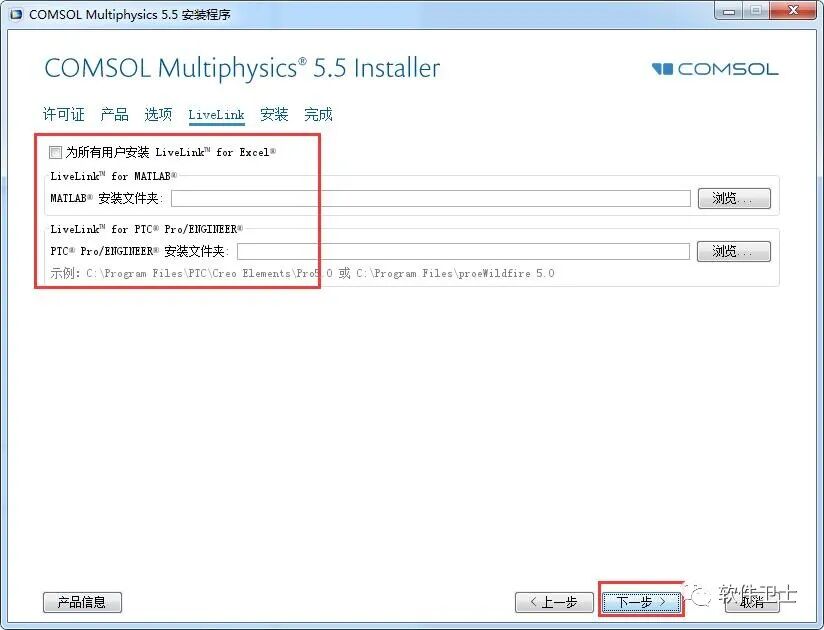This screenshot has height=630, width=824.
Task: Click the PTC Pro/ENGINEER installation folder field
Action: (x=463, y=251)
